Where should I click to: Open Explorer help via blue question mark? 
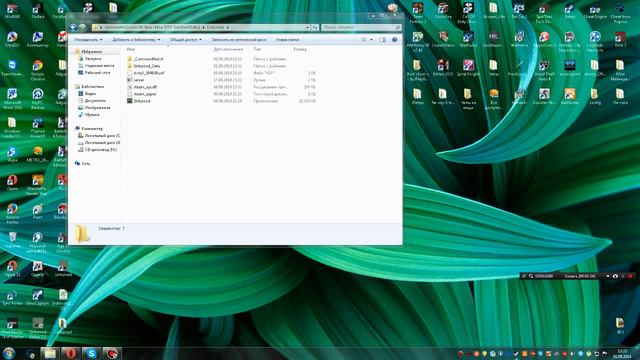click(x=395, y=40)
